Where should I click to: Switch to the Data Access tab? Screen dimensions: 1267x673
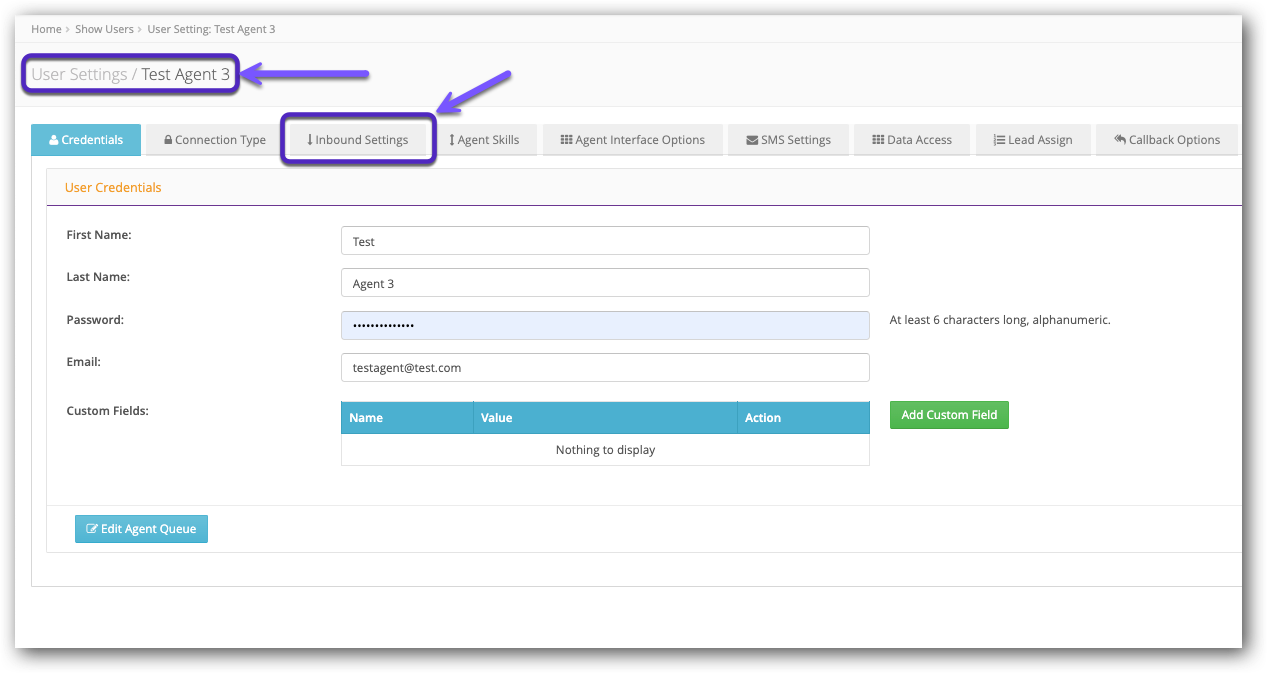point(911,140)
